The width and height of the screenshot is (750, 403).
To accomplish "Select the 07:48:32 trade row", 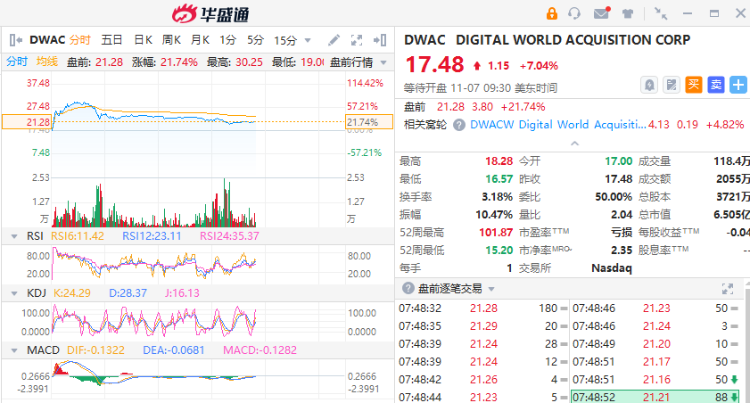I will tap(483, 308).
